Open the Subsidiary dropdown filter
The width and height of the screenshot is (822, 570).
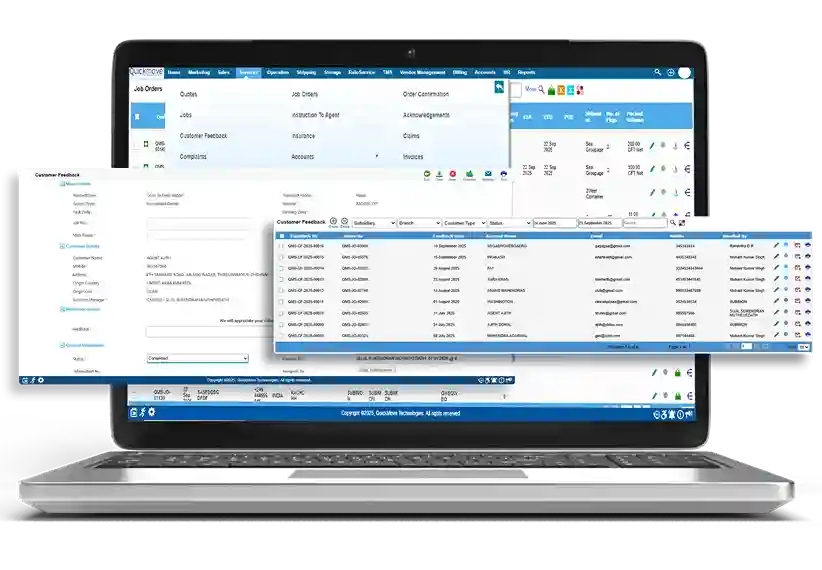click(374, 222)
